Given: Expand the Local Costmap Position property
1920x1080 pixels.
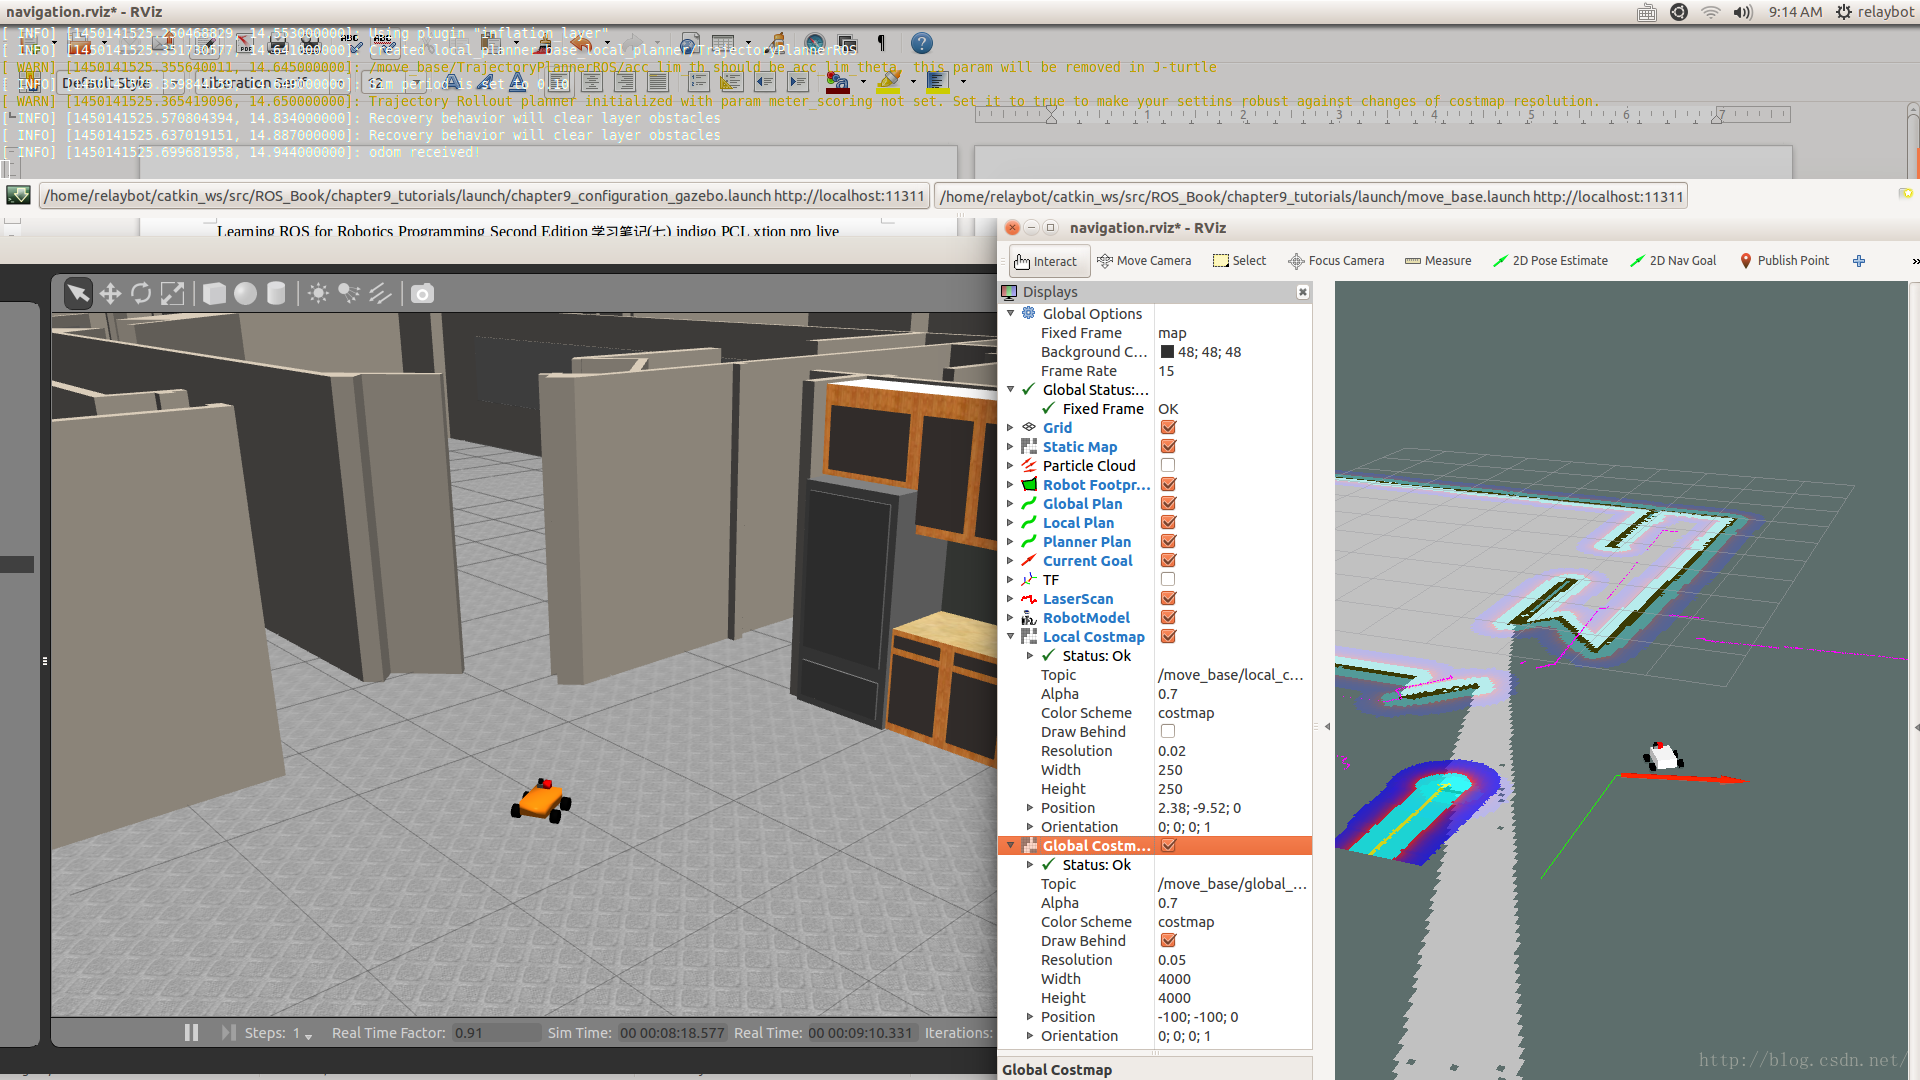Looking at the screenshot, I should [1030, 808].
